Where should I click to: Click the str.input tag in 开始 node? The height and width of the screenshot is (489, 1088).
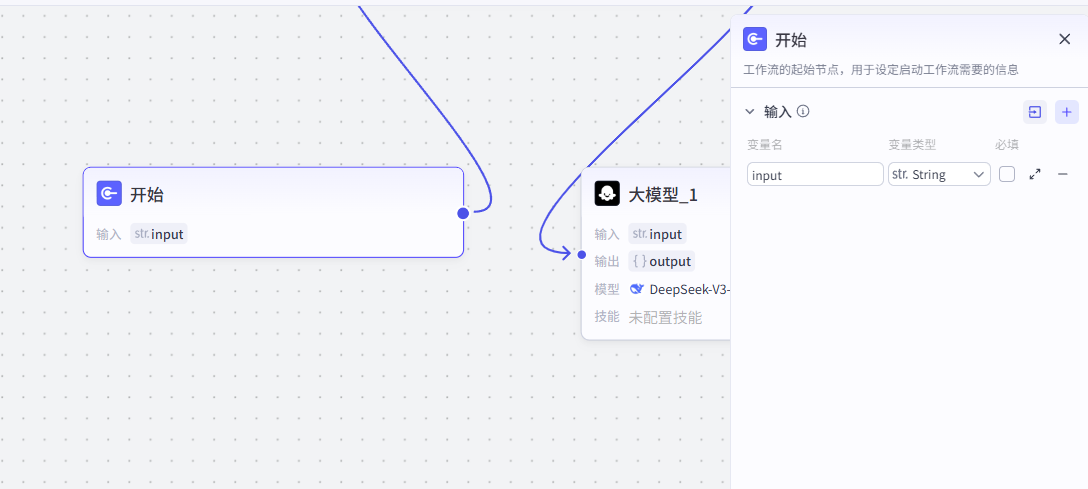(x=159, y=234)
